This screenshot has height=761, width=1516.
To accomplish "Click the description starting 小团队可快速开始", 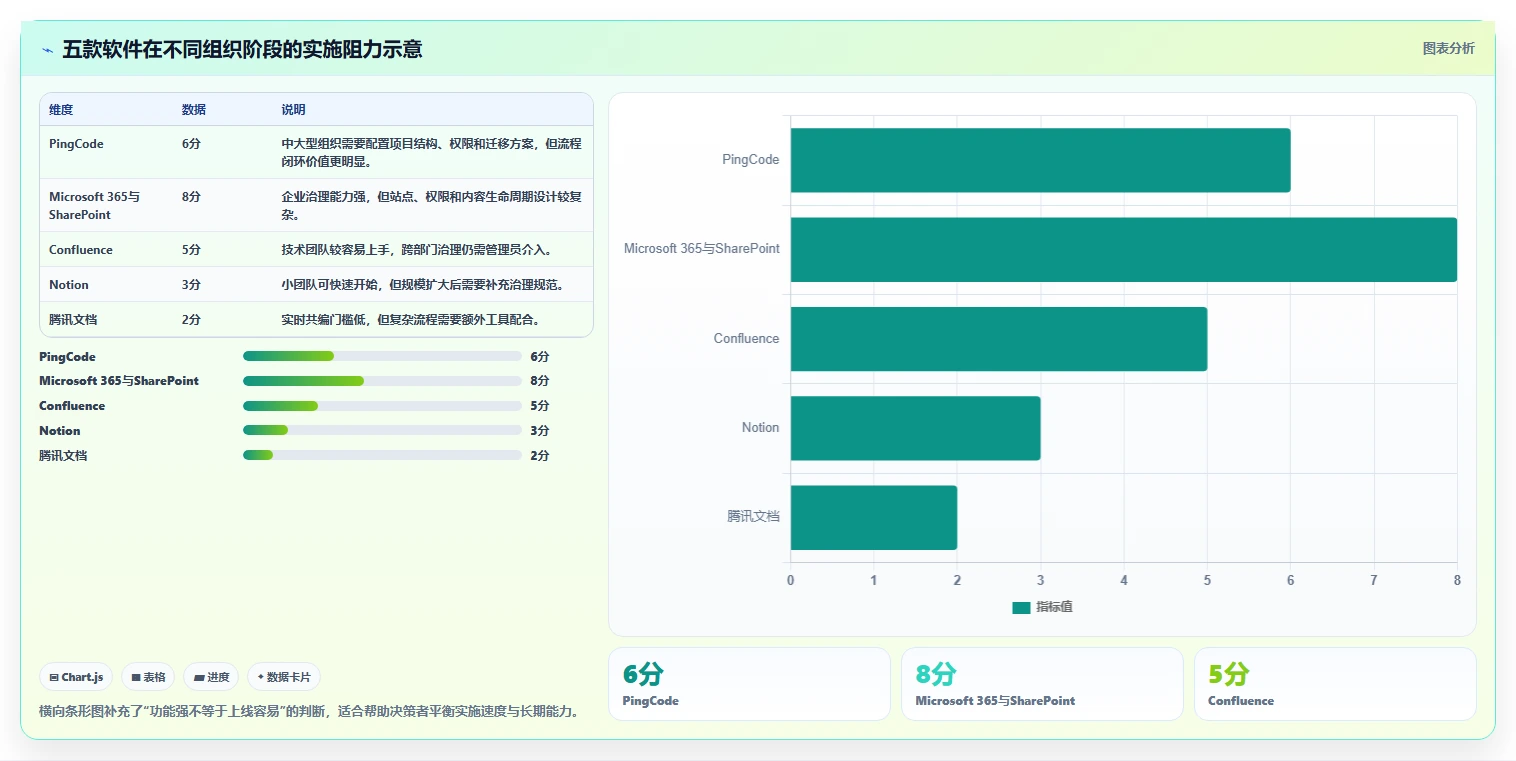I will click(x=423, y=285).
